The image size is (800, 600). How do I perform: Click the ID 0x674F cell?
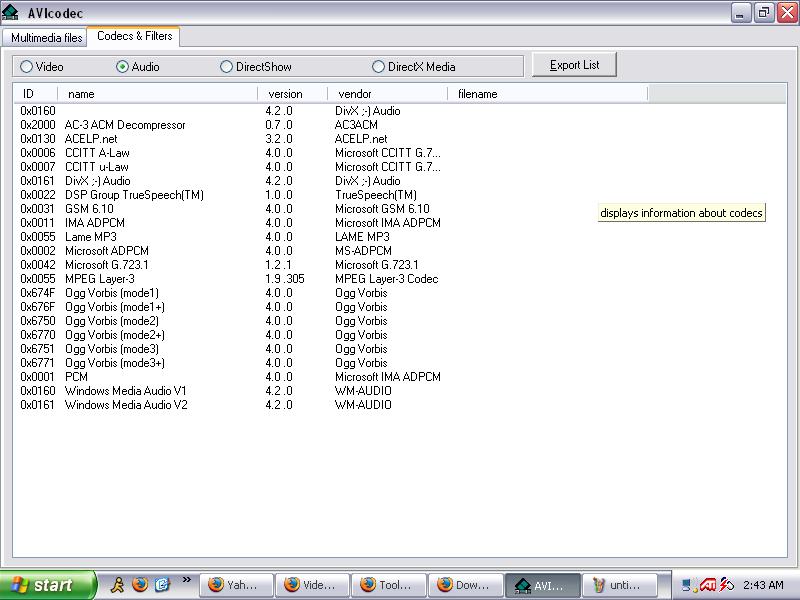click(37, 293)
